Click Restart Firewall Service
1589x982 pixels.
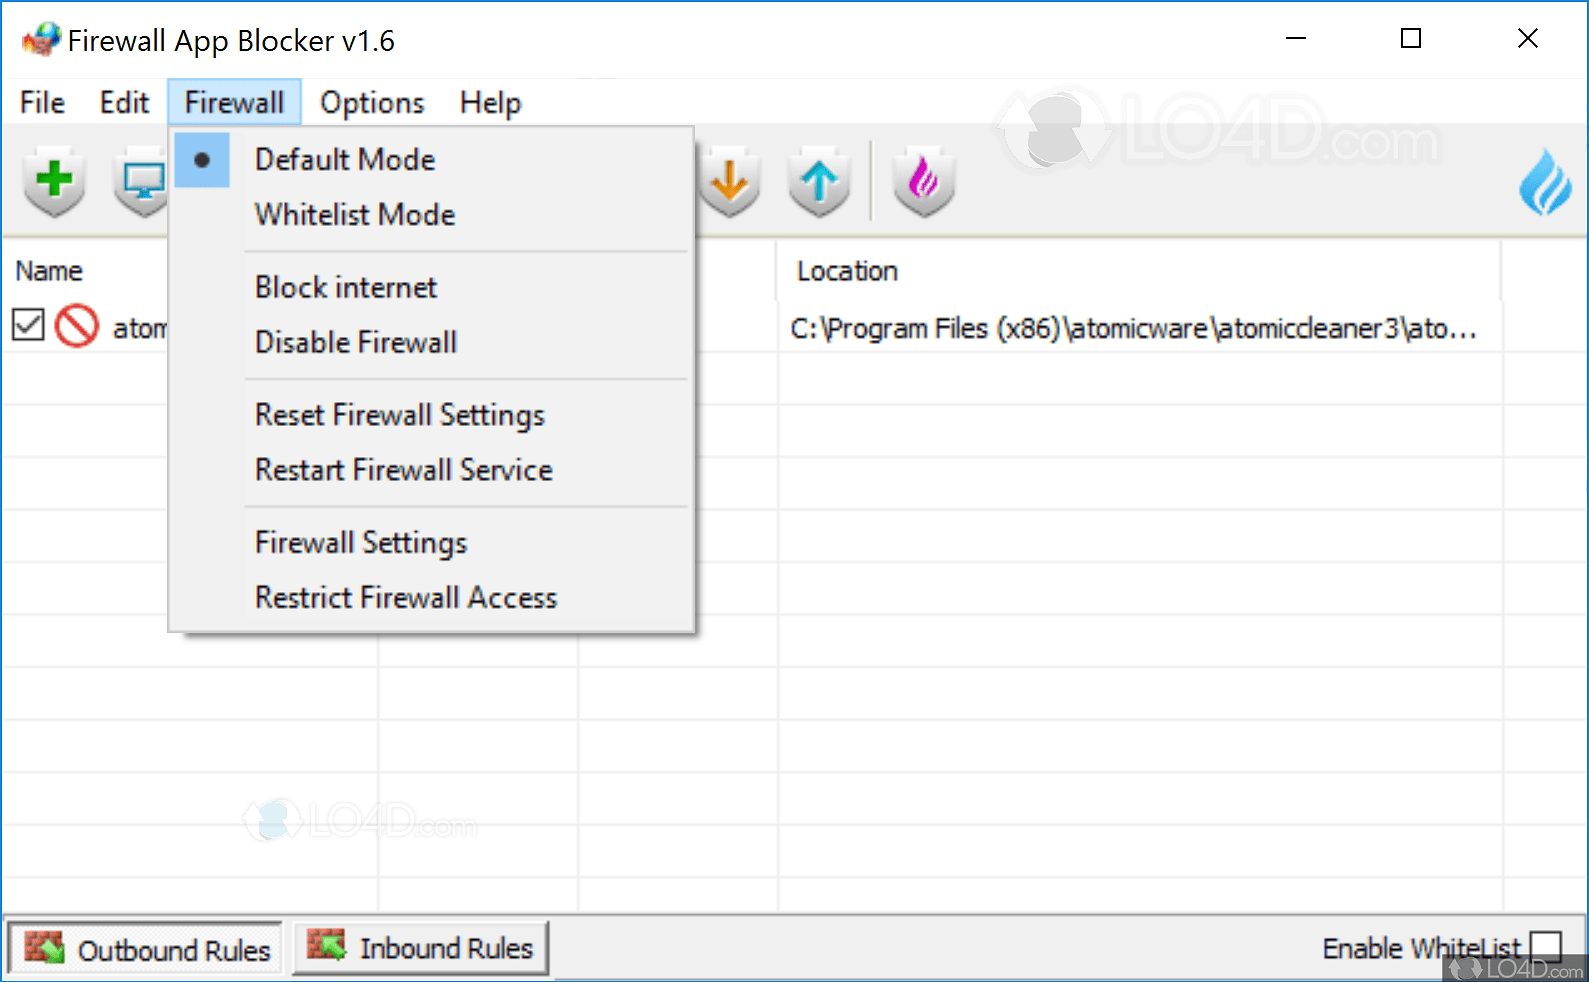coord(404,470)
